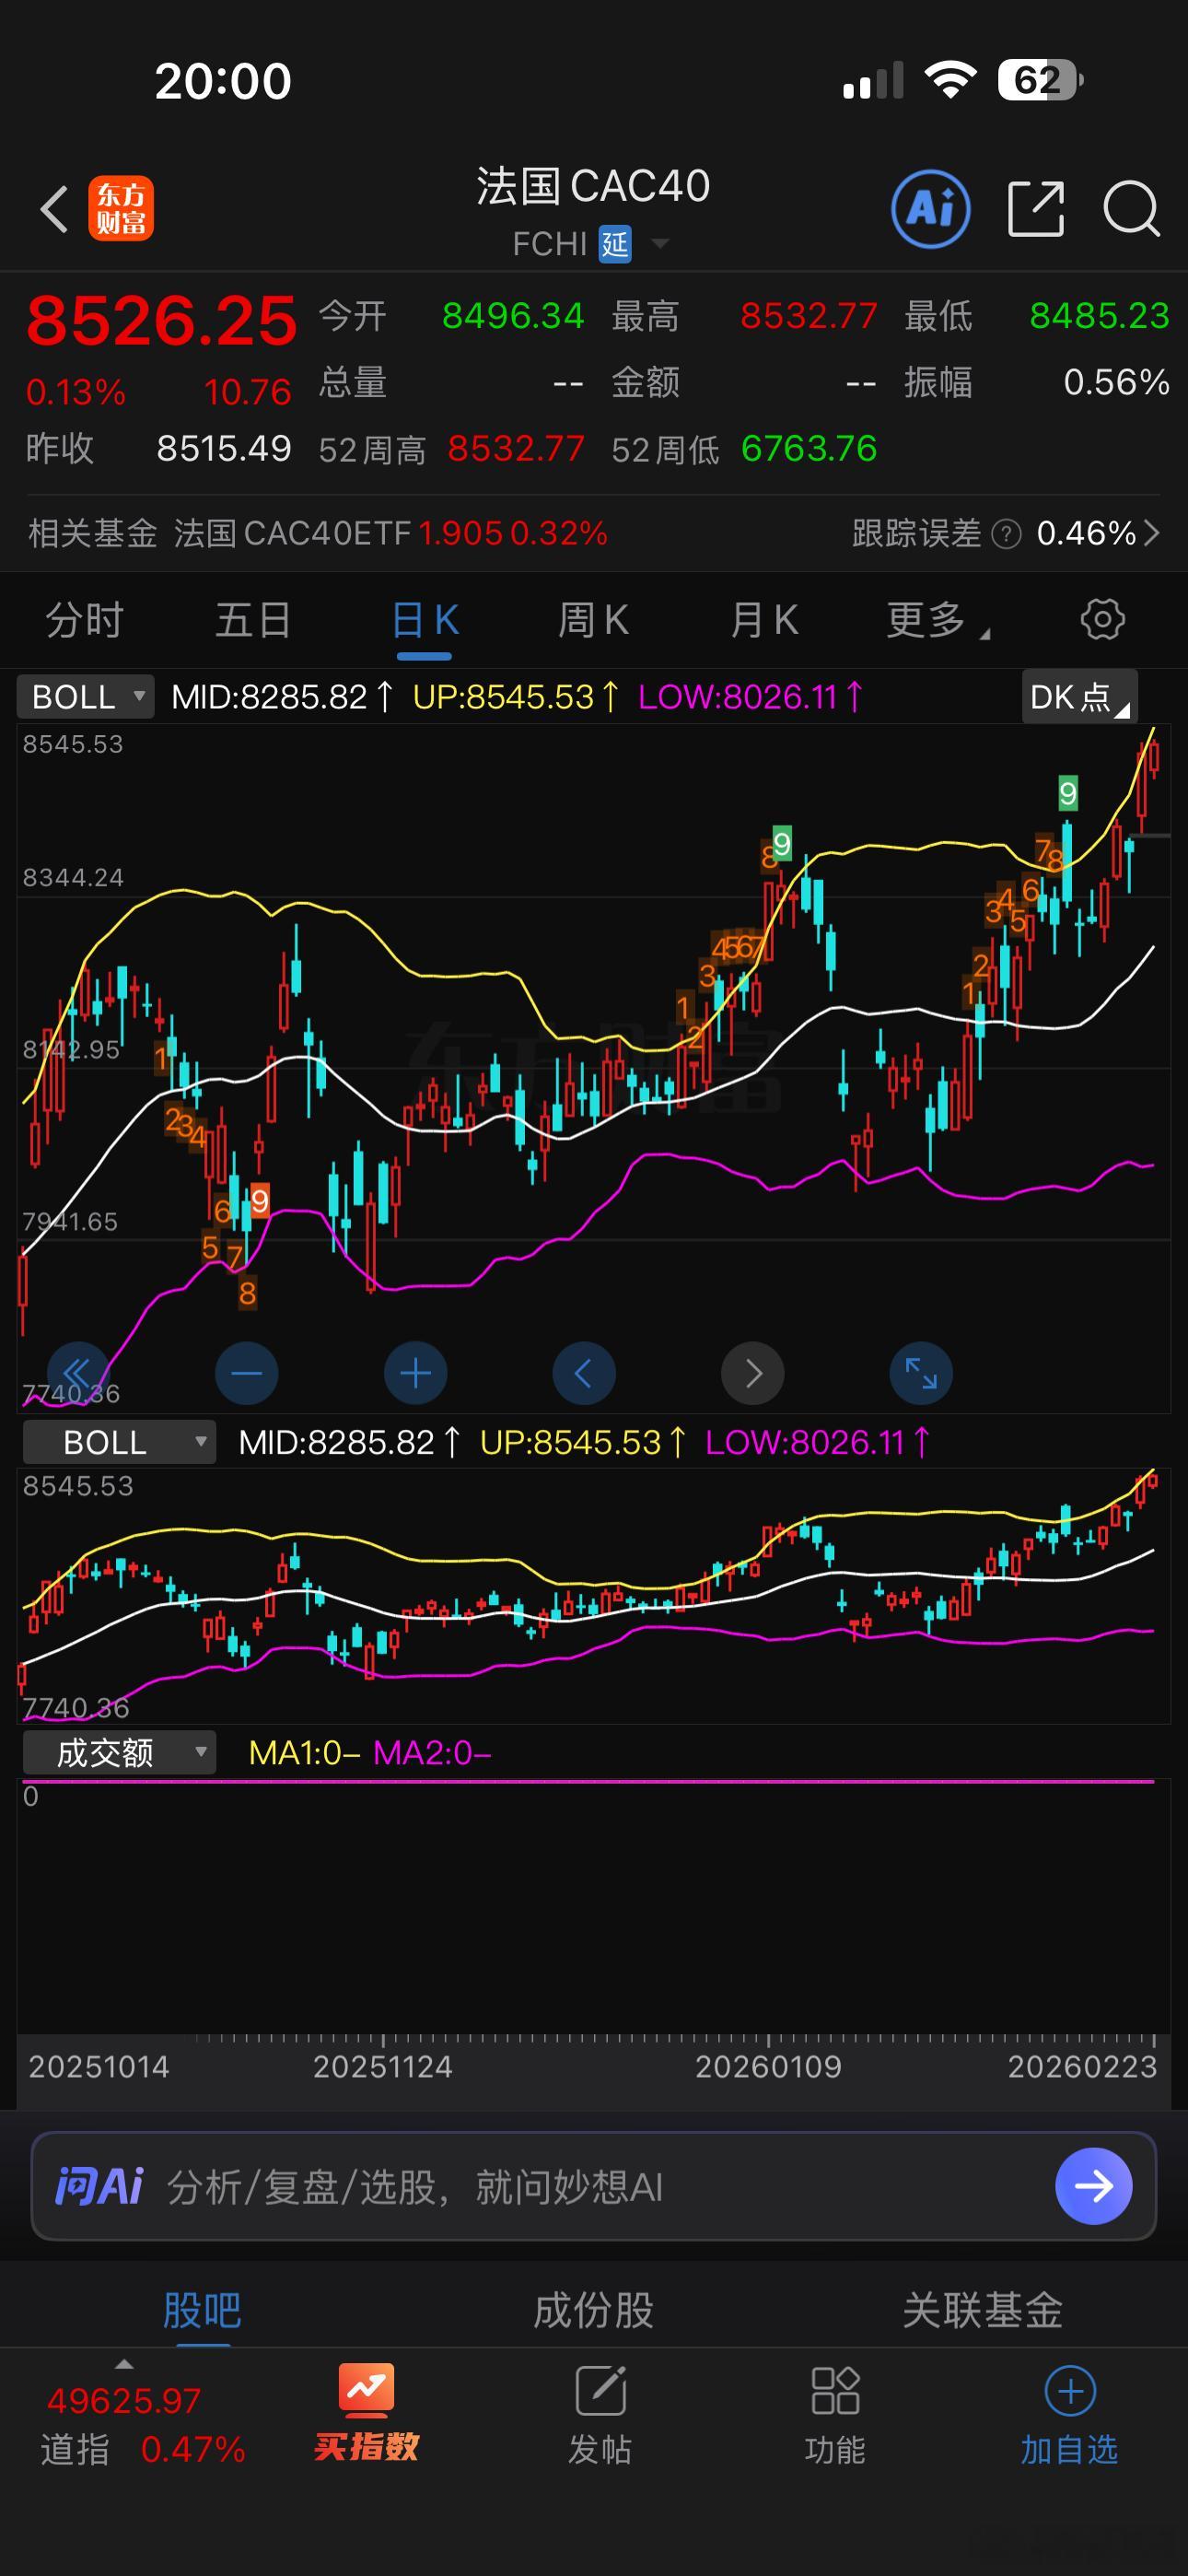Expand the DK点 selector
The image size is (1188, 2576).
(x=1079, y=697)
